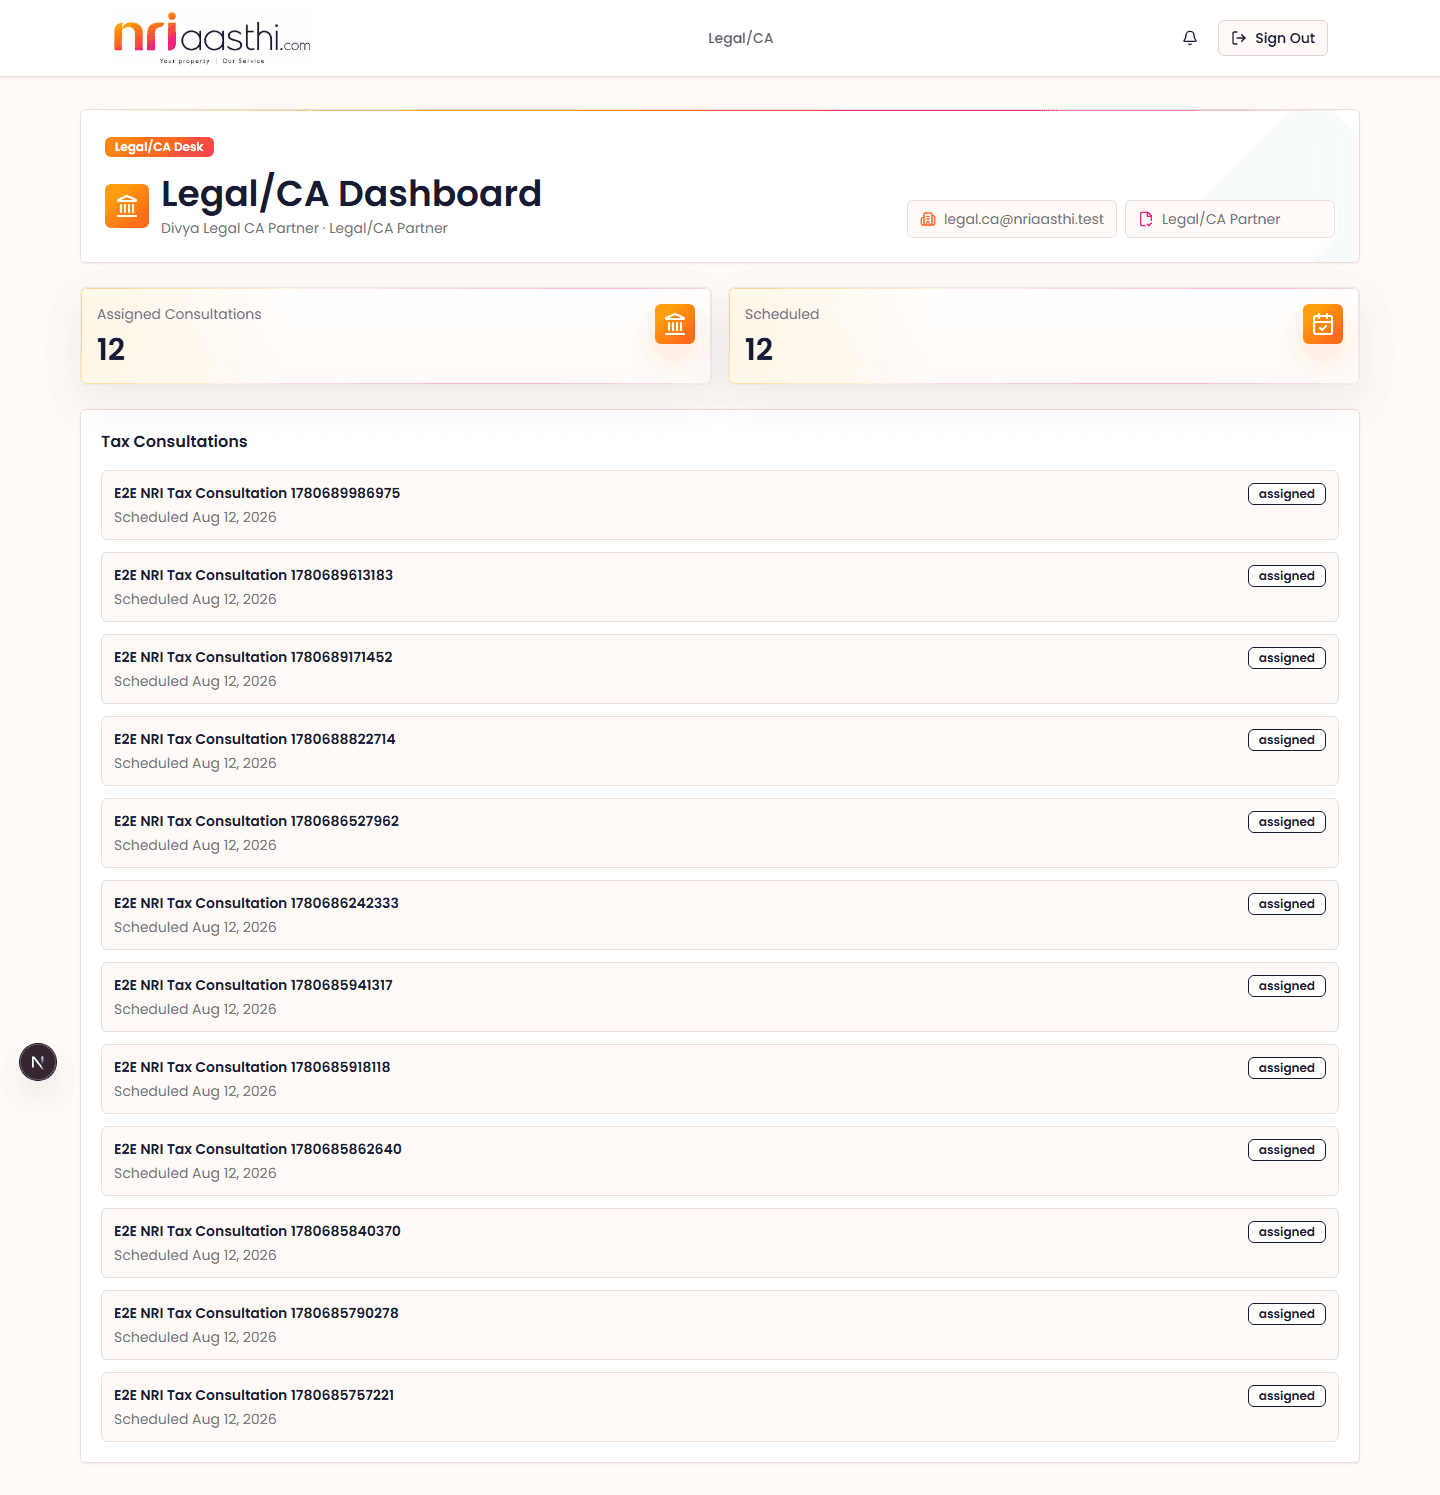This screenshot has width=1440, height=1495.
Task: Open consultation 1780685790278
Action: tap(720, 1325)
